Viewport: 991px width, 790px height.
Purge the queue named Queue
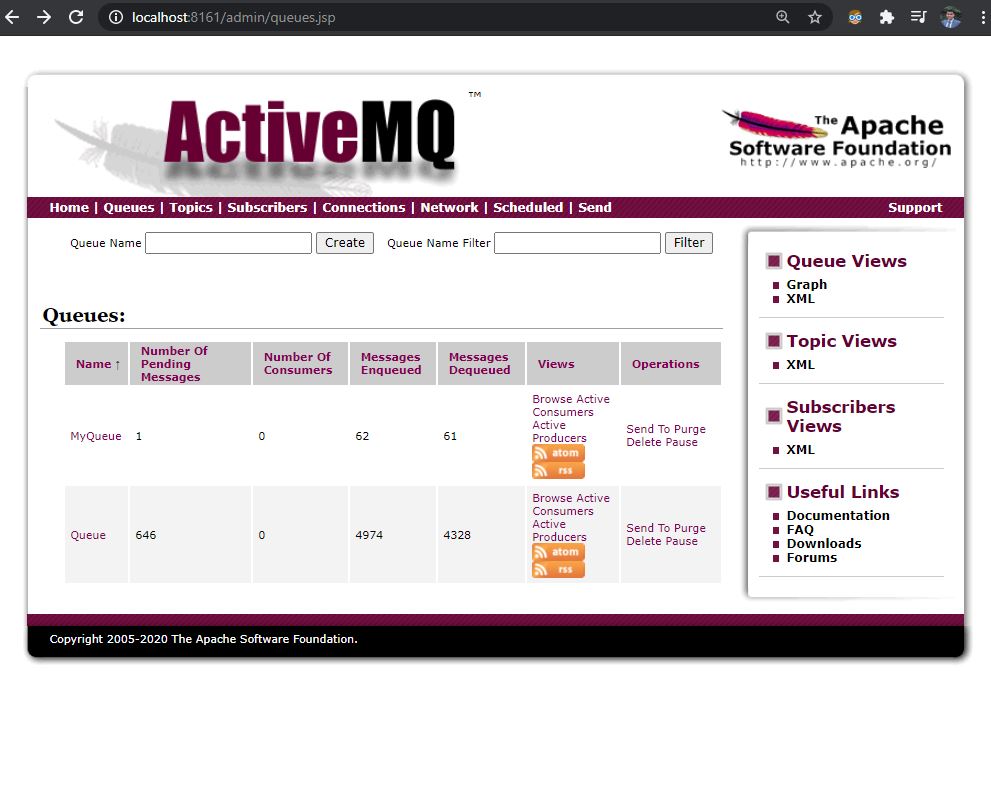(x=690, y=528)
